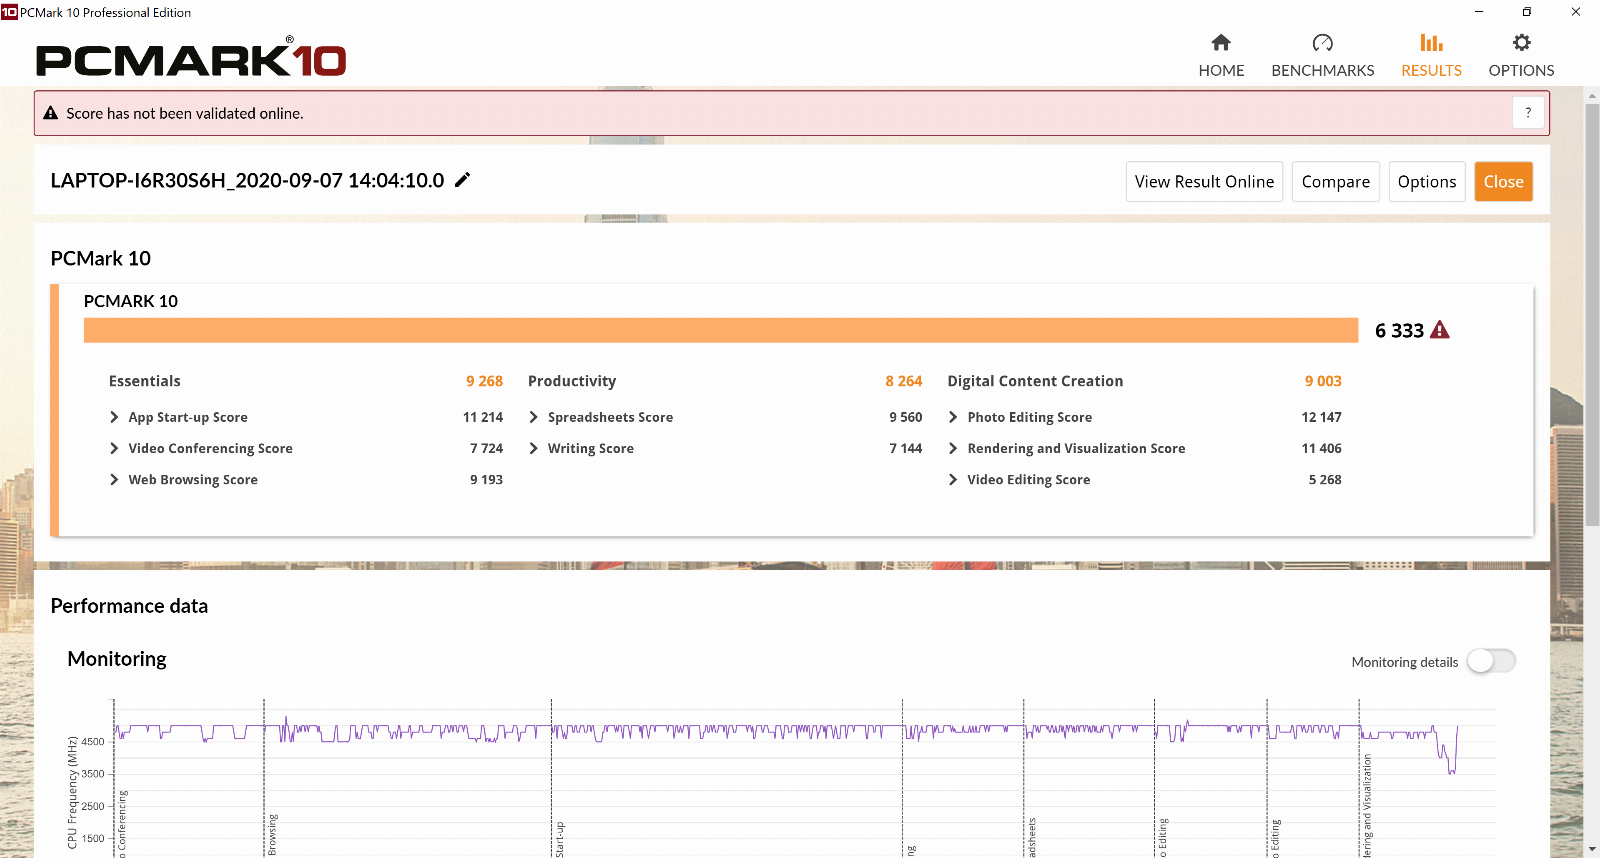The height and width of the screenshot is (858, 1600).
Task: Click the Monitoring heading
Action: 117,659
